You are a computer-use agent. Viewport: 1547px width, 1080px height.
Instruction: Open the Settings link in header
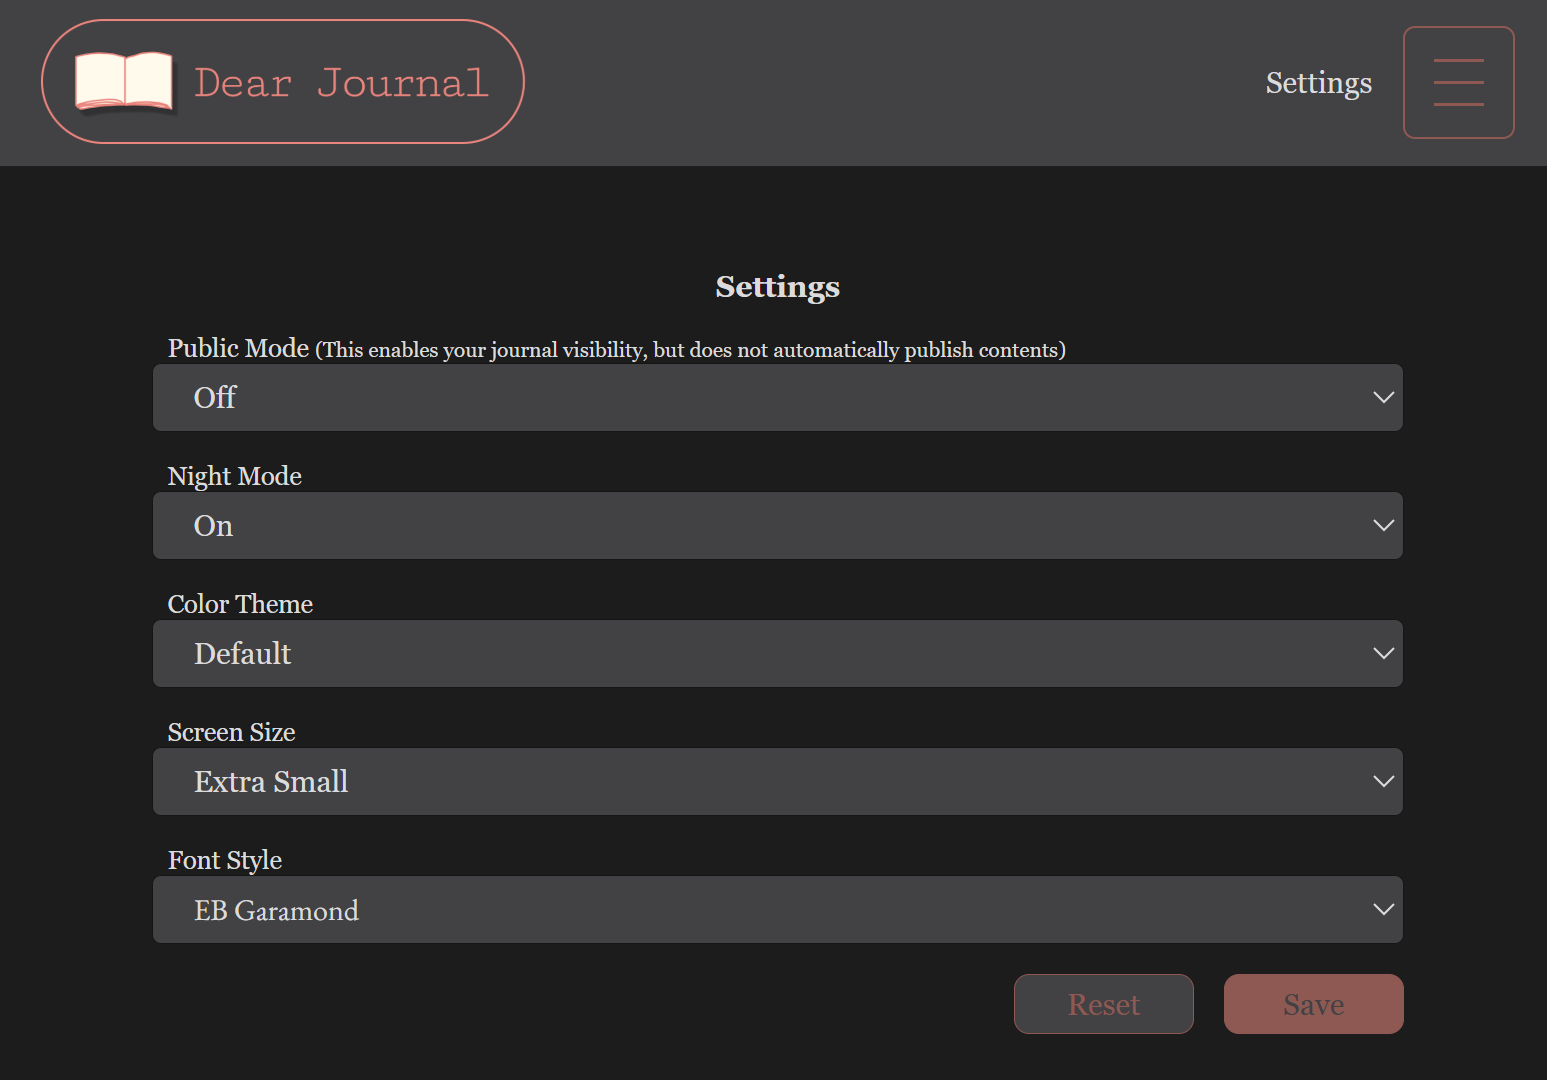1318,83
